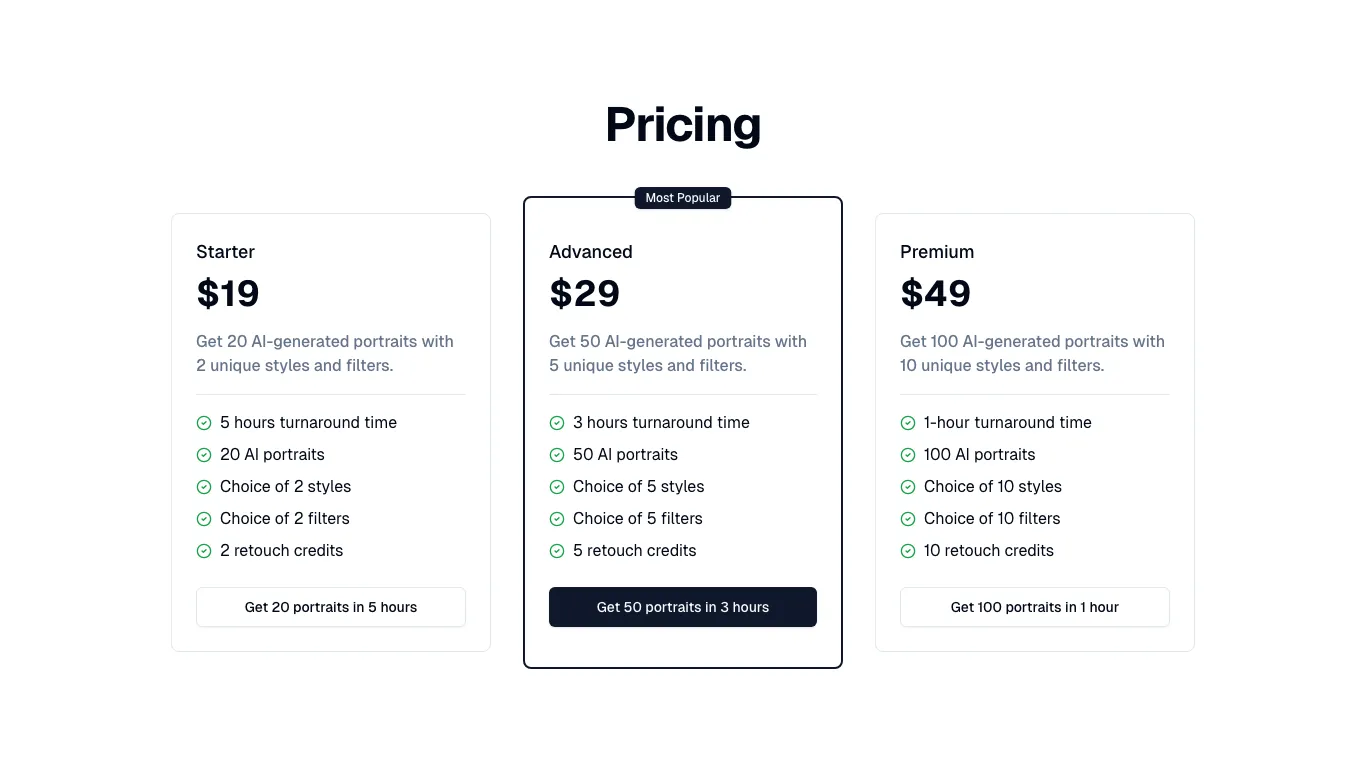Select the checkmark by '1-hour turnaround time'

908,422
